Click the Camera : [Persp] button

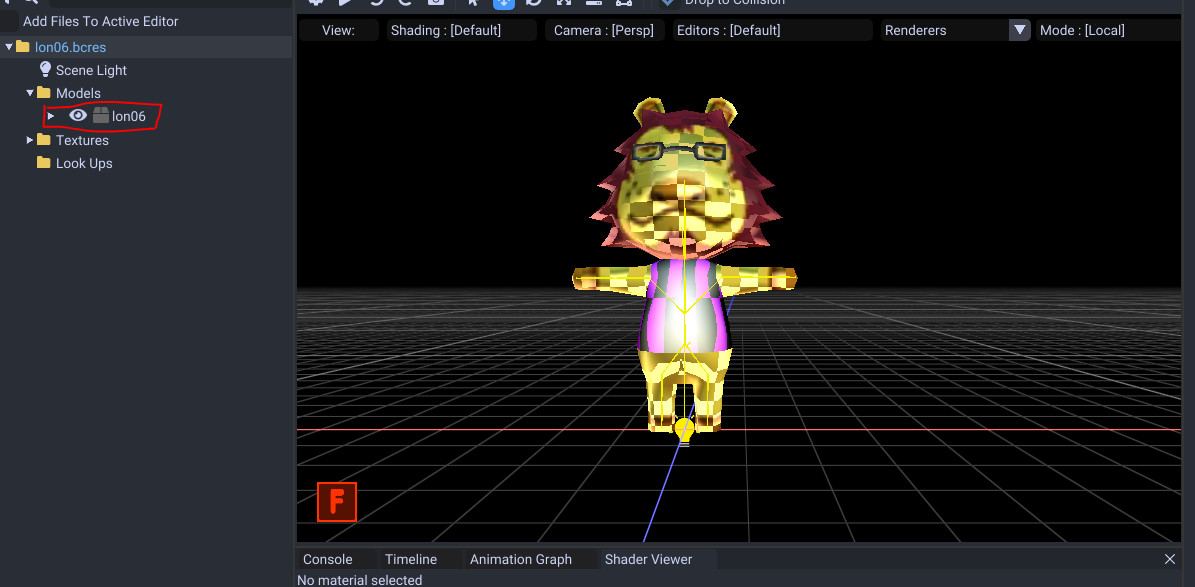coord(604,30)
